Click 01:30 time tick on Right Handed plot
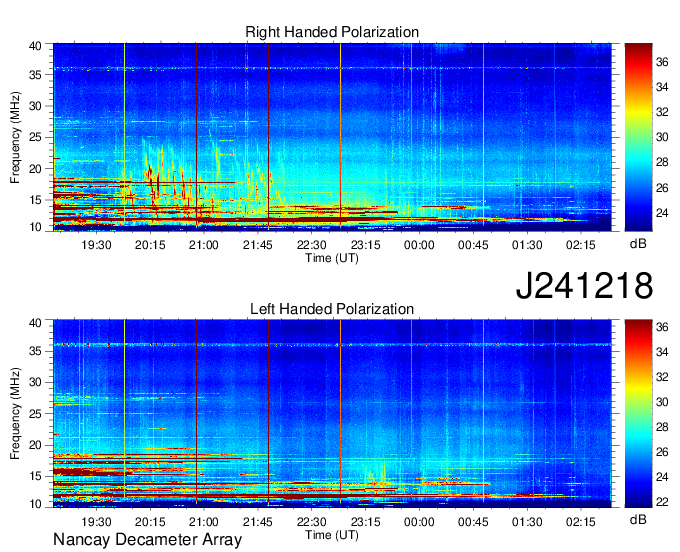Image resolution: width=680 pixels, height=552 pixels. [x=527, y=245]
